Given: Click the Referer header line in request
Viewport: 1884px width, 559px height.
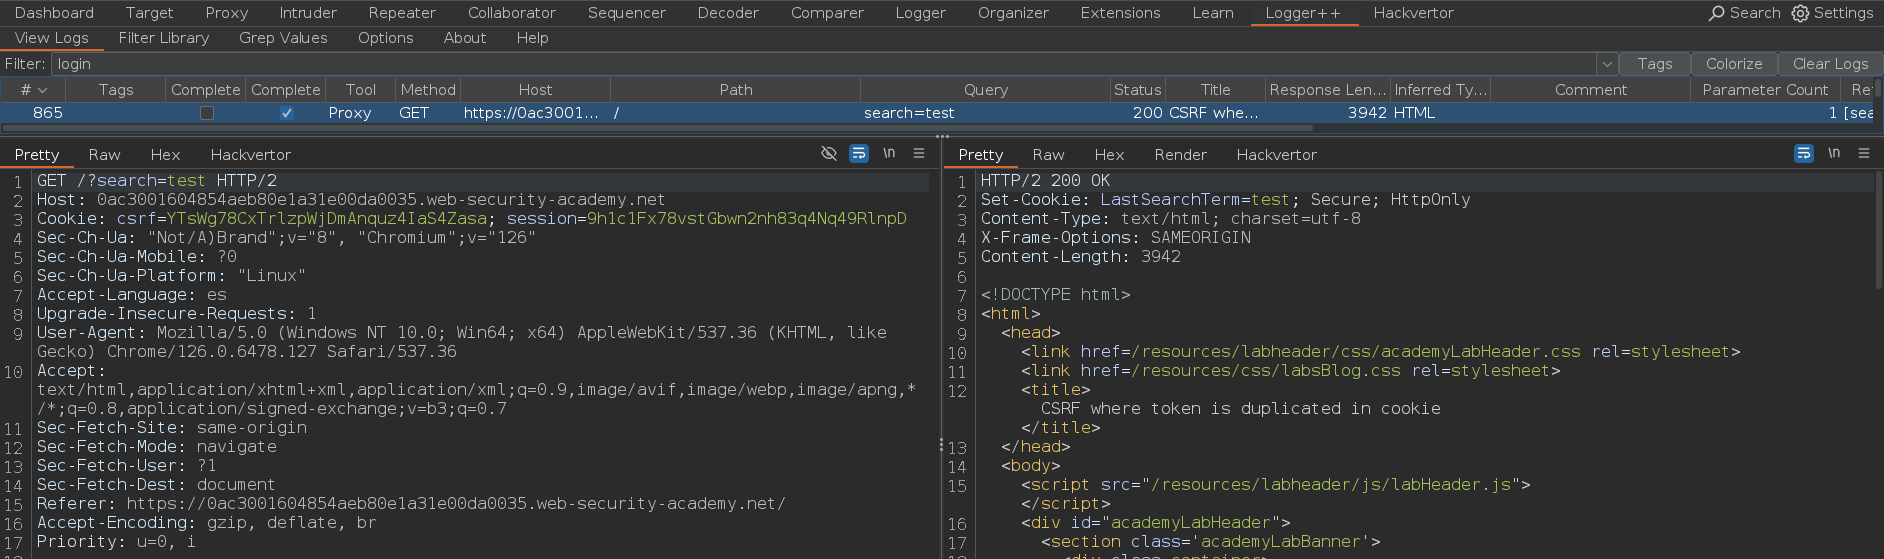Looking at the screenshot, I should coord(411,504).
